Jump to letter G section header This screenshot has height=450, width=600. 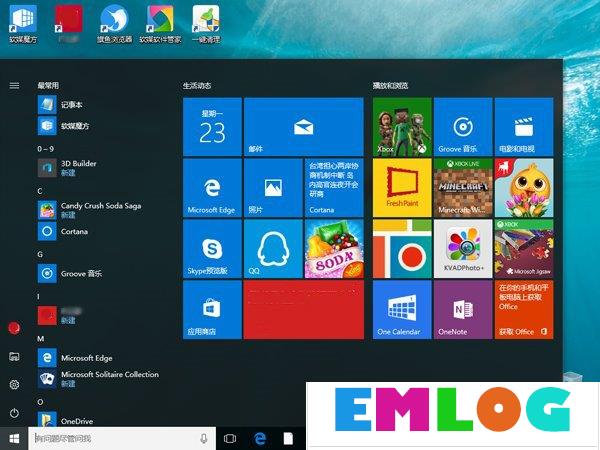(x=40, y=254)
